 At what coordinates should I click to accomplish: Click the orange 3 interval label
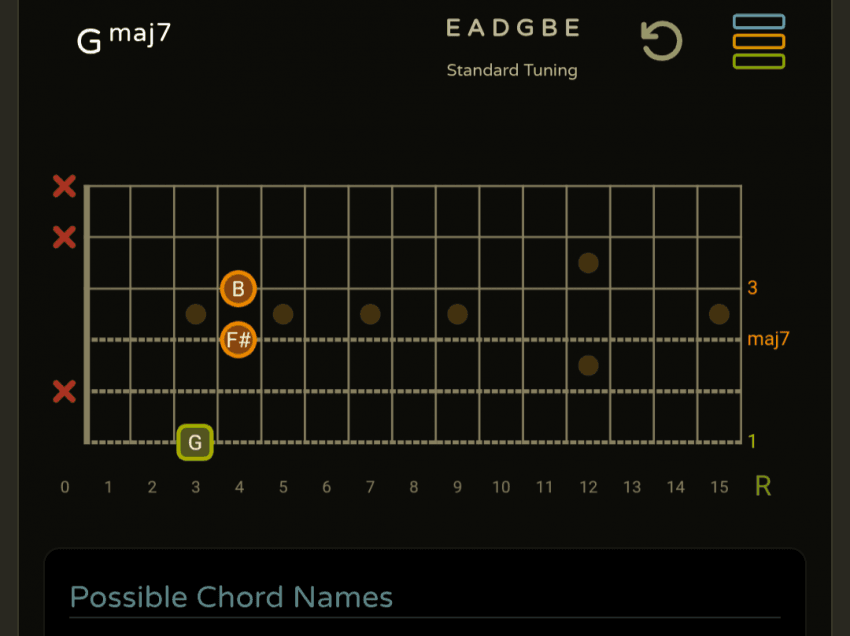pyautogui.click(x=752, y=288)
